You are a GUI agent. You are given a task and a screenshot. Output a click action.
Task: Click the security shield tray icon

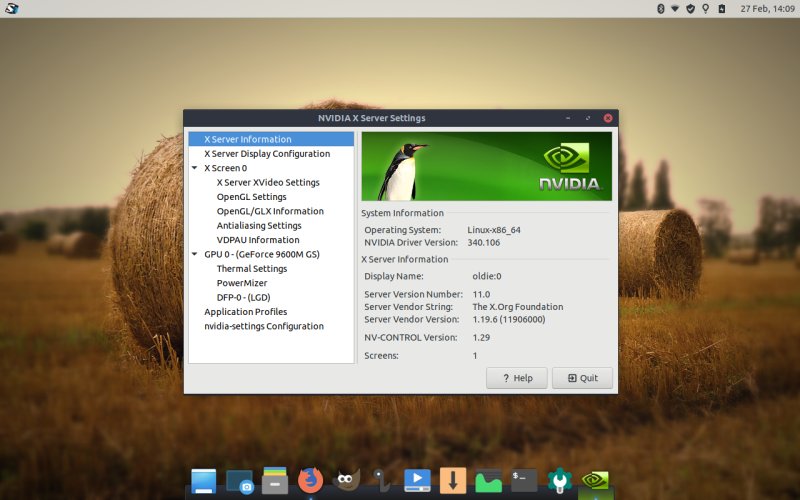(690, 9)
